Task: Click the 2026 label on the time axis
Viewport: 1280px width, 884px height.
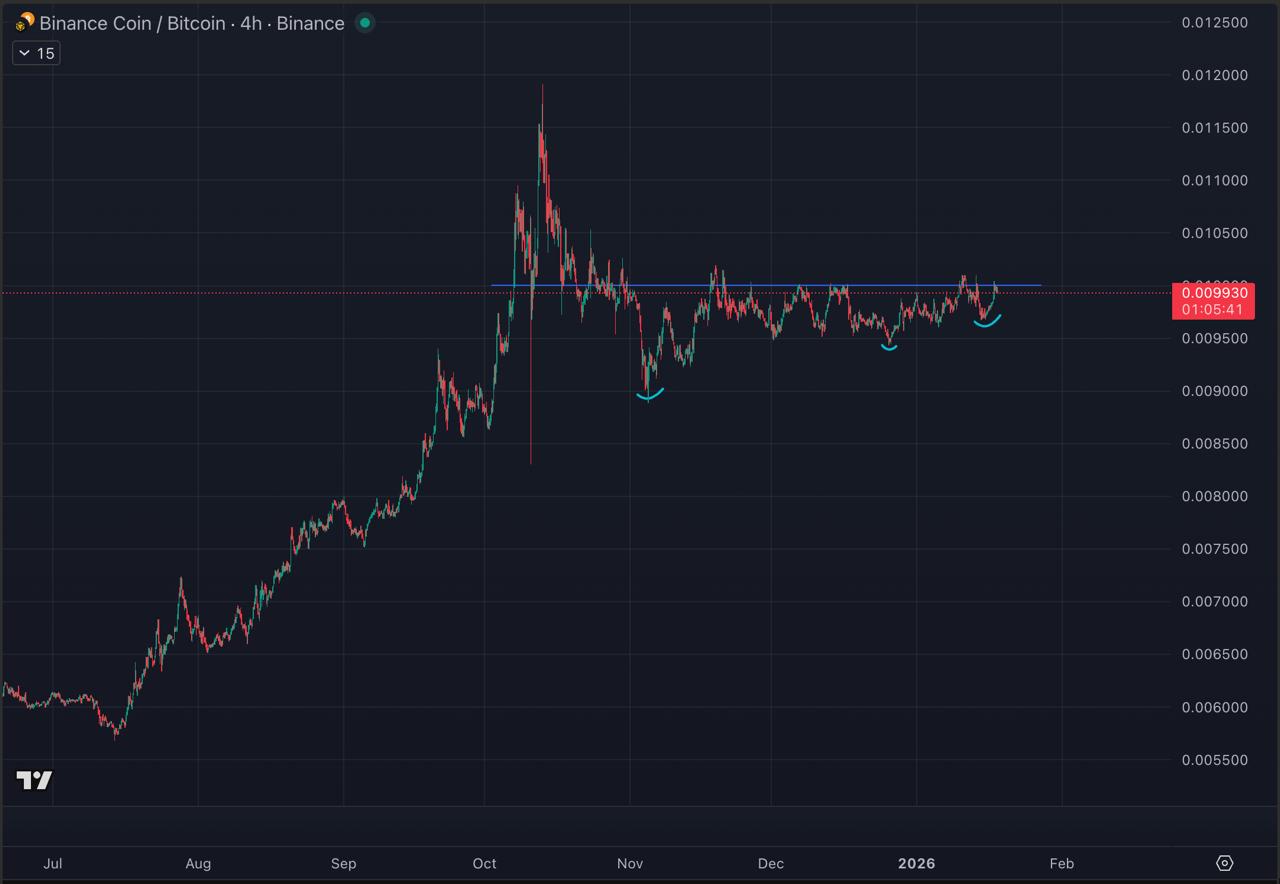Action: pyautogui.click(x=916, y=863)
